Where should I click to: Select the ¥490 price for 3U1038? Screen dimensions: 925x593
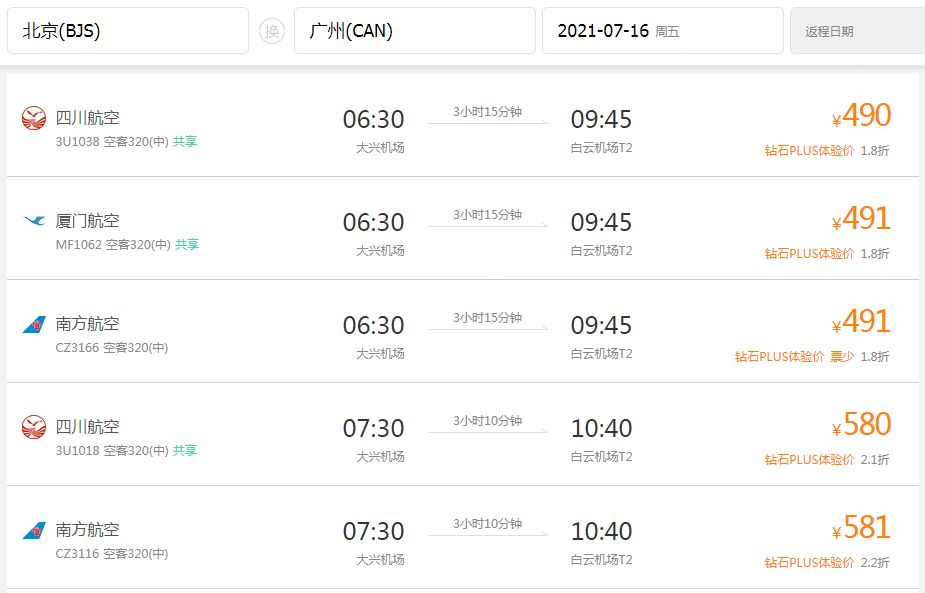point(861,116)
